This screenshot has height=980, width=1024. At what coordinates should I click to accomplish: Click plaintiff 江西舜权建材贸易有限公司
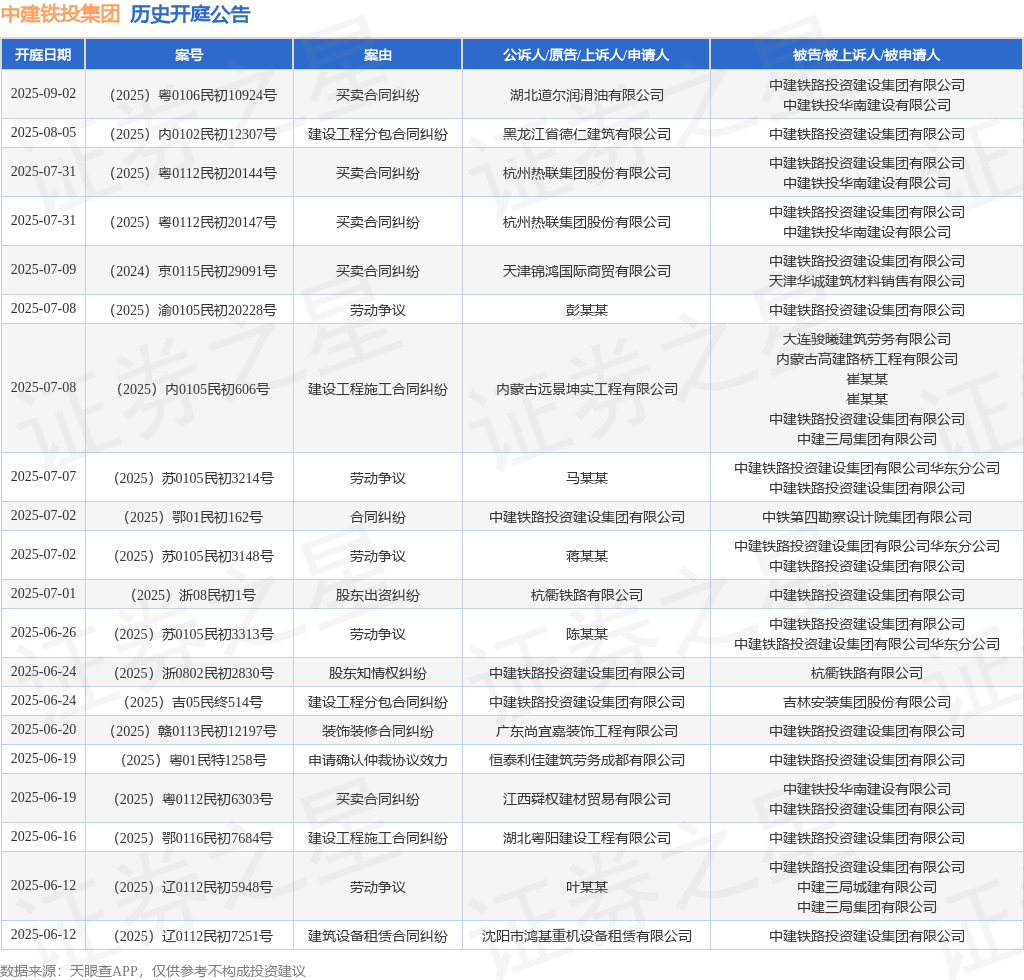[x=586, y=799]
